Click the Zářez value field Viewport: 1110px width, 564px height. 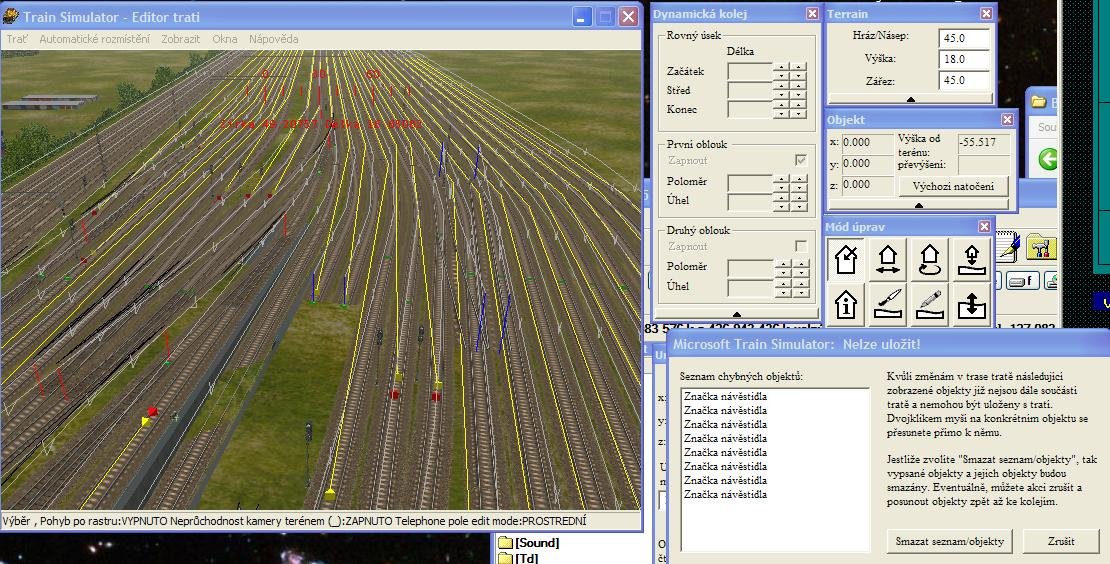coord(964,81)
